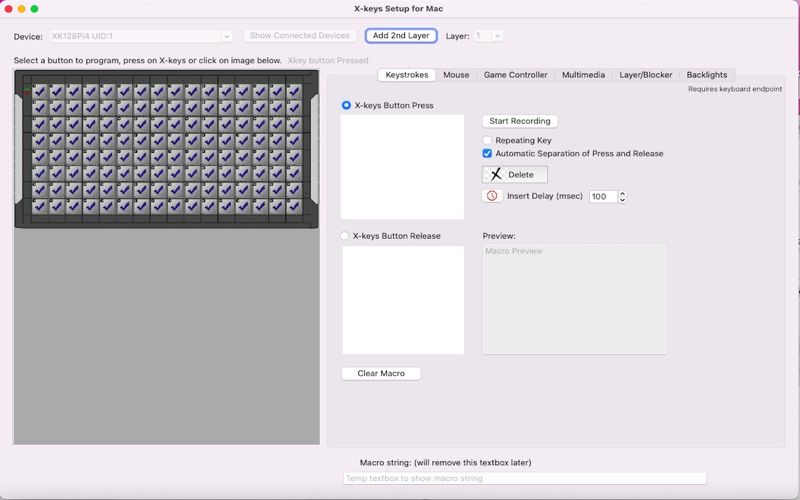Uncheck Automatic Separation of Press and Release
This screenshot has height=500, width=800.
click(x=487, y=154)
